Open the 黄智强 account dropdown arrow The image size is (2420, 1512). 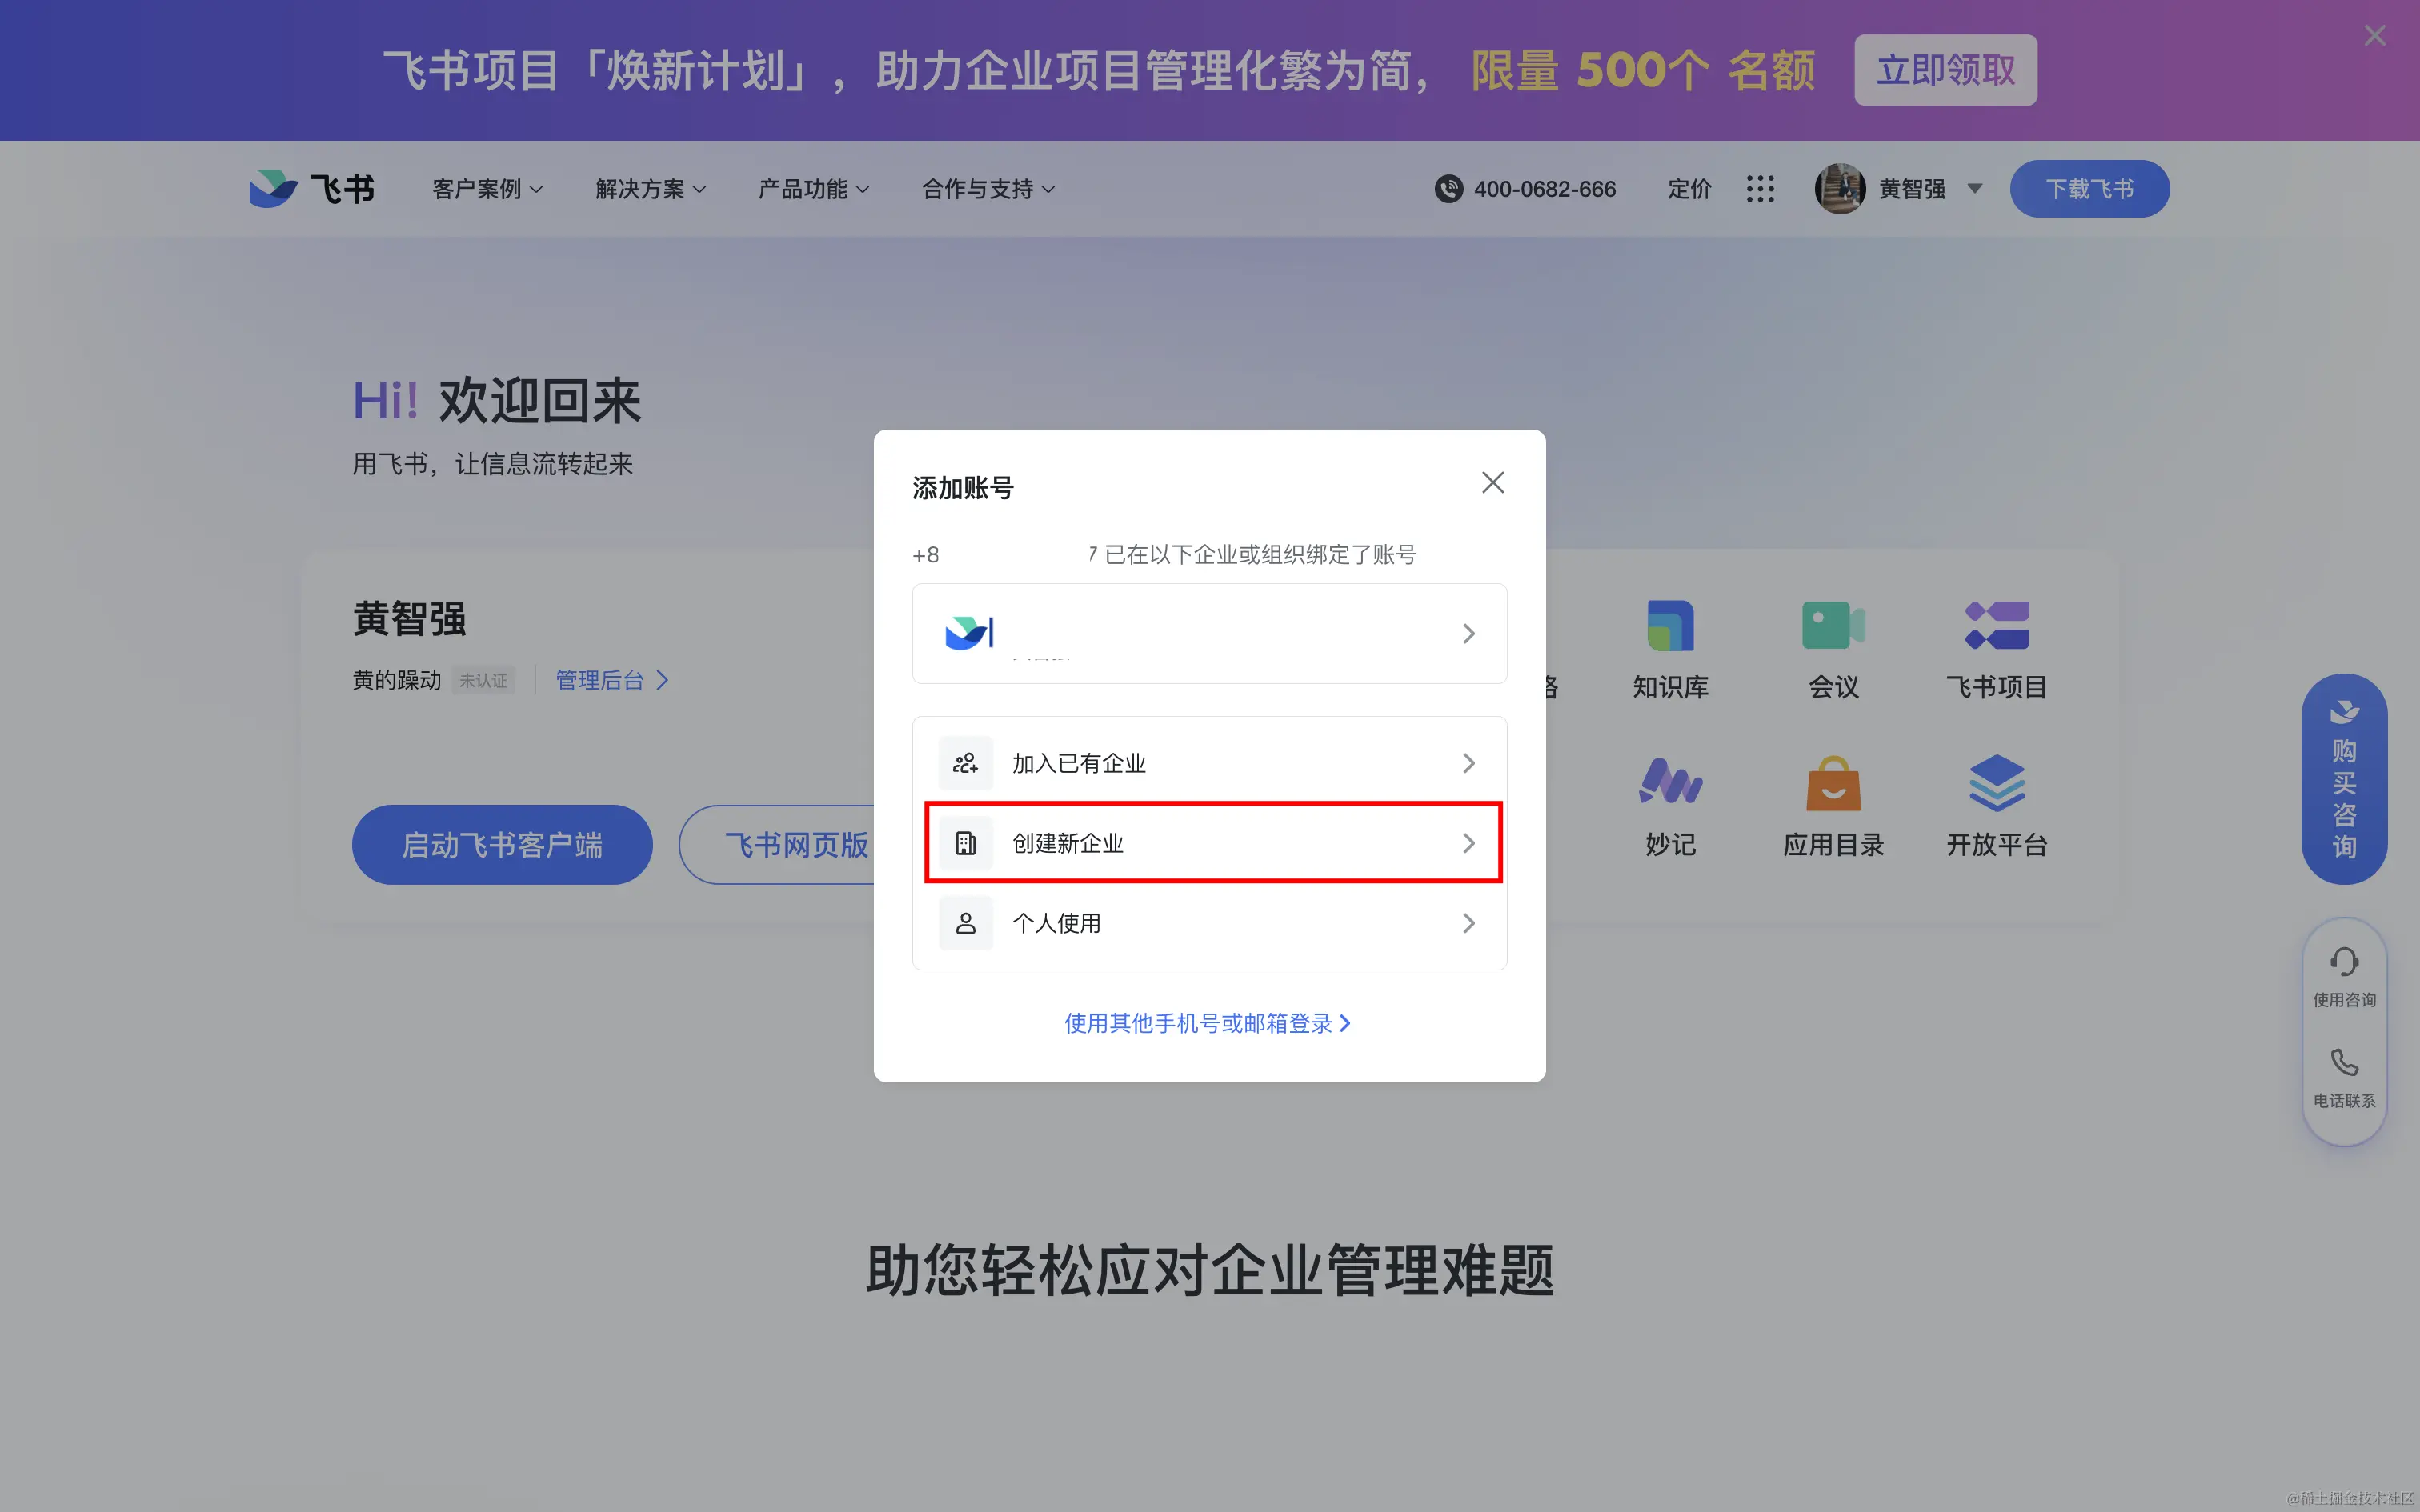click(x=1974, y=189)
